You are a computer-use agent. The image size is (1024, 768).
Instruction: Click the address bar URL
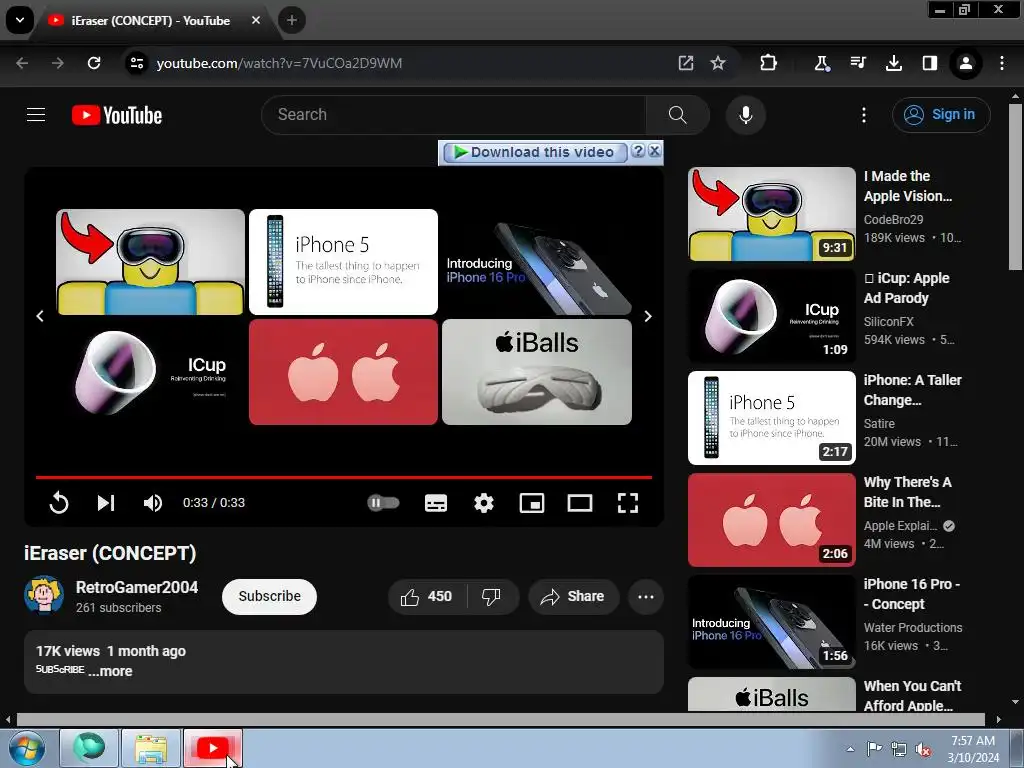click(280, 63)
